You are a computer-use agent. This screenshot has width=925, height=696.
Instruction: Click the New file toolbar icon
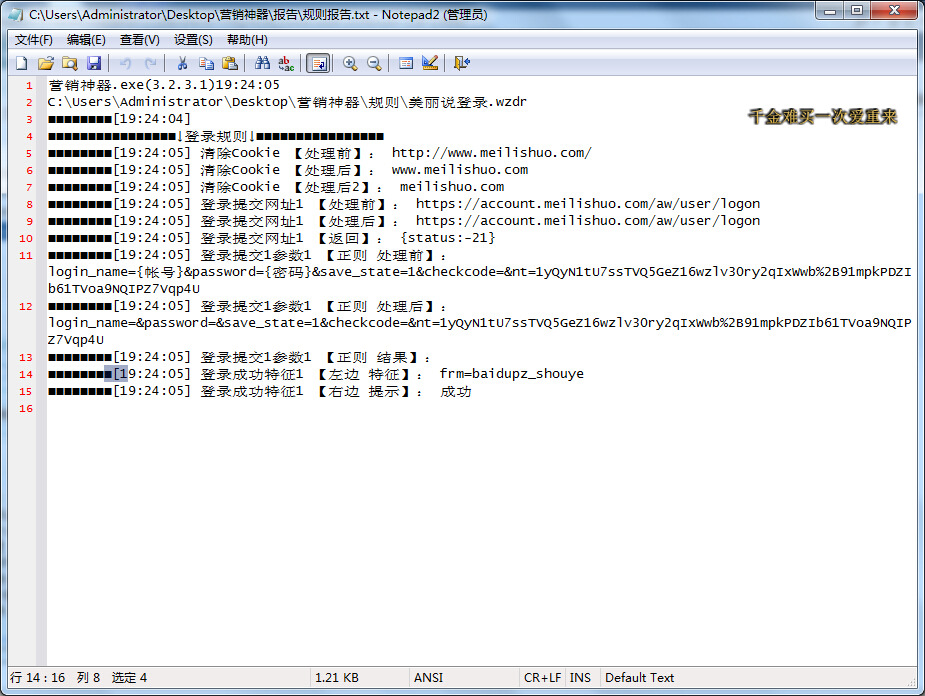click(22, 63)
